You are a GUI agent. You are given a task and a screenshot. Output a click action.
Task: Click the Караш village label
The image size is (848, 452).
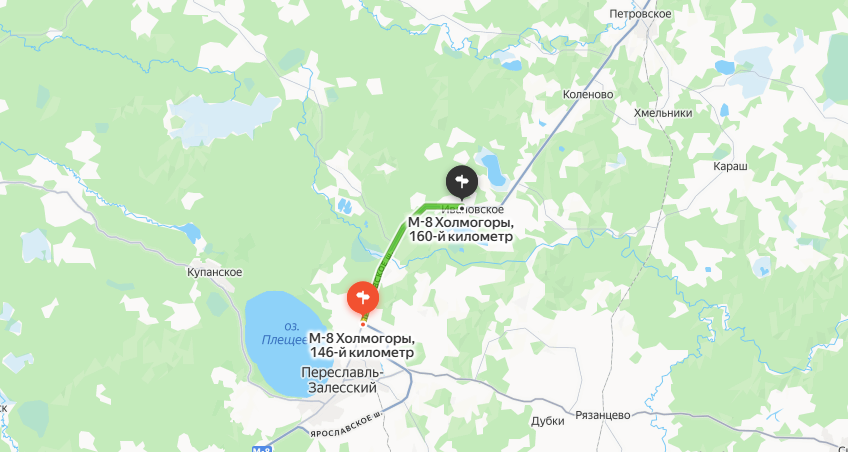click(x=730, y=167)
